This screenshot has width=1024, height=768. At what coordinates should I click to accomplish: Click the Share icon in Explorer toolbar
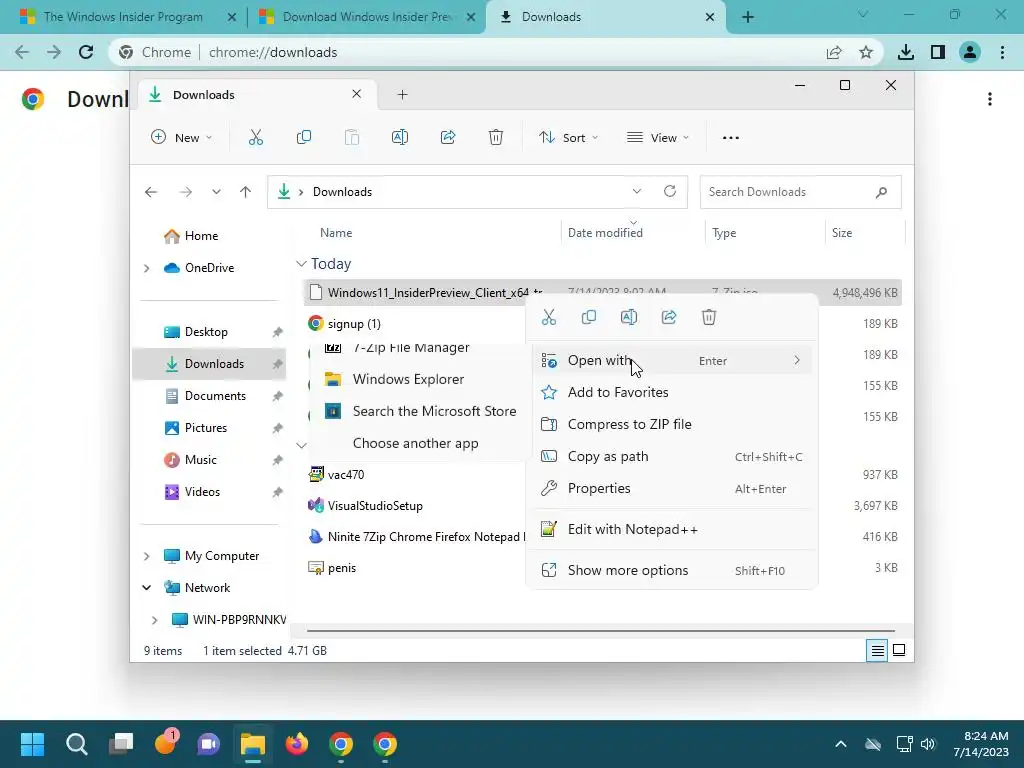point(448,137)
